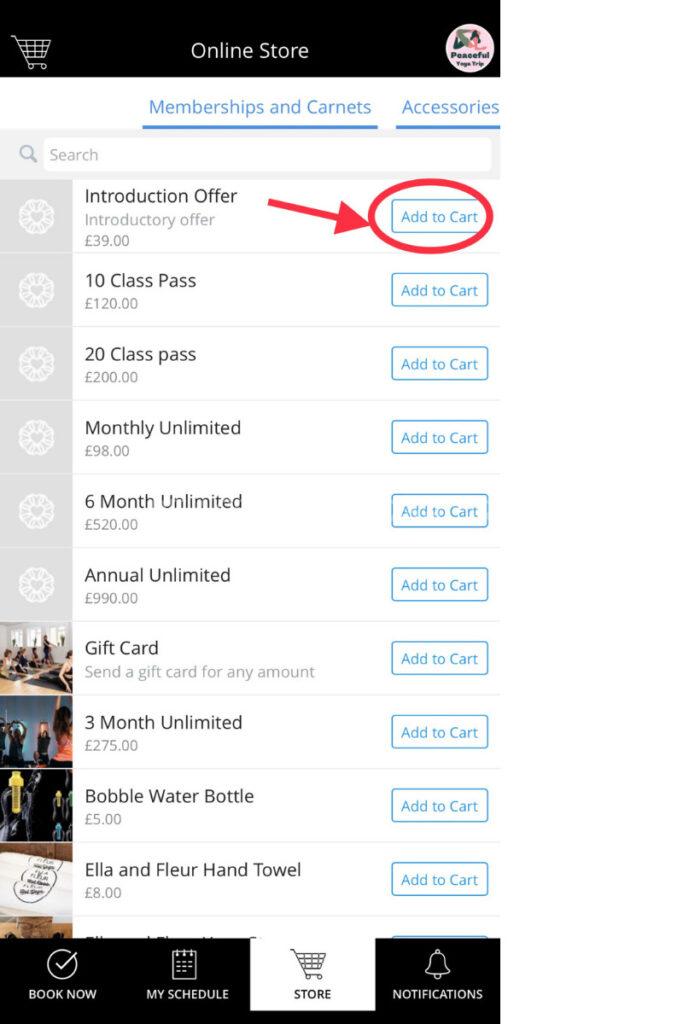
Task: Click the search magnifier icon
Action: coord(28,154)
